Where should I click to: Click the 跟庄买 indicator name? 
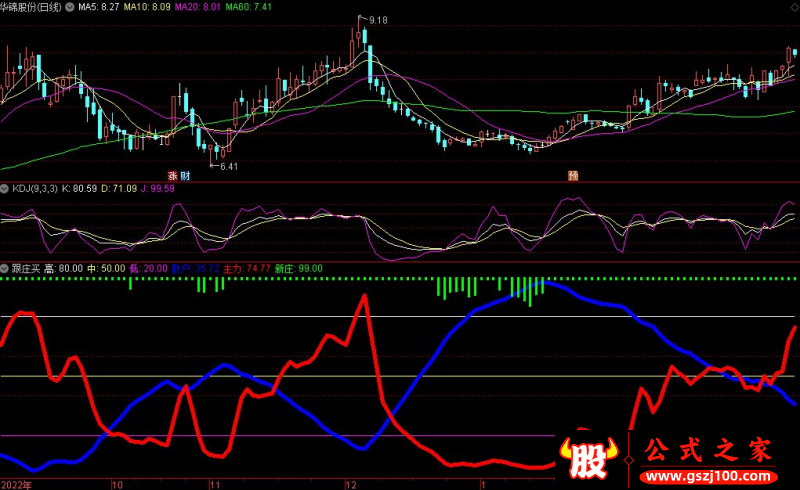click(x=26, y=268)
